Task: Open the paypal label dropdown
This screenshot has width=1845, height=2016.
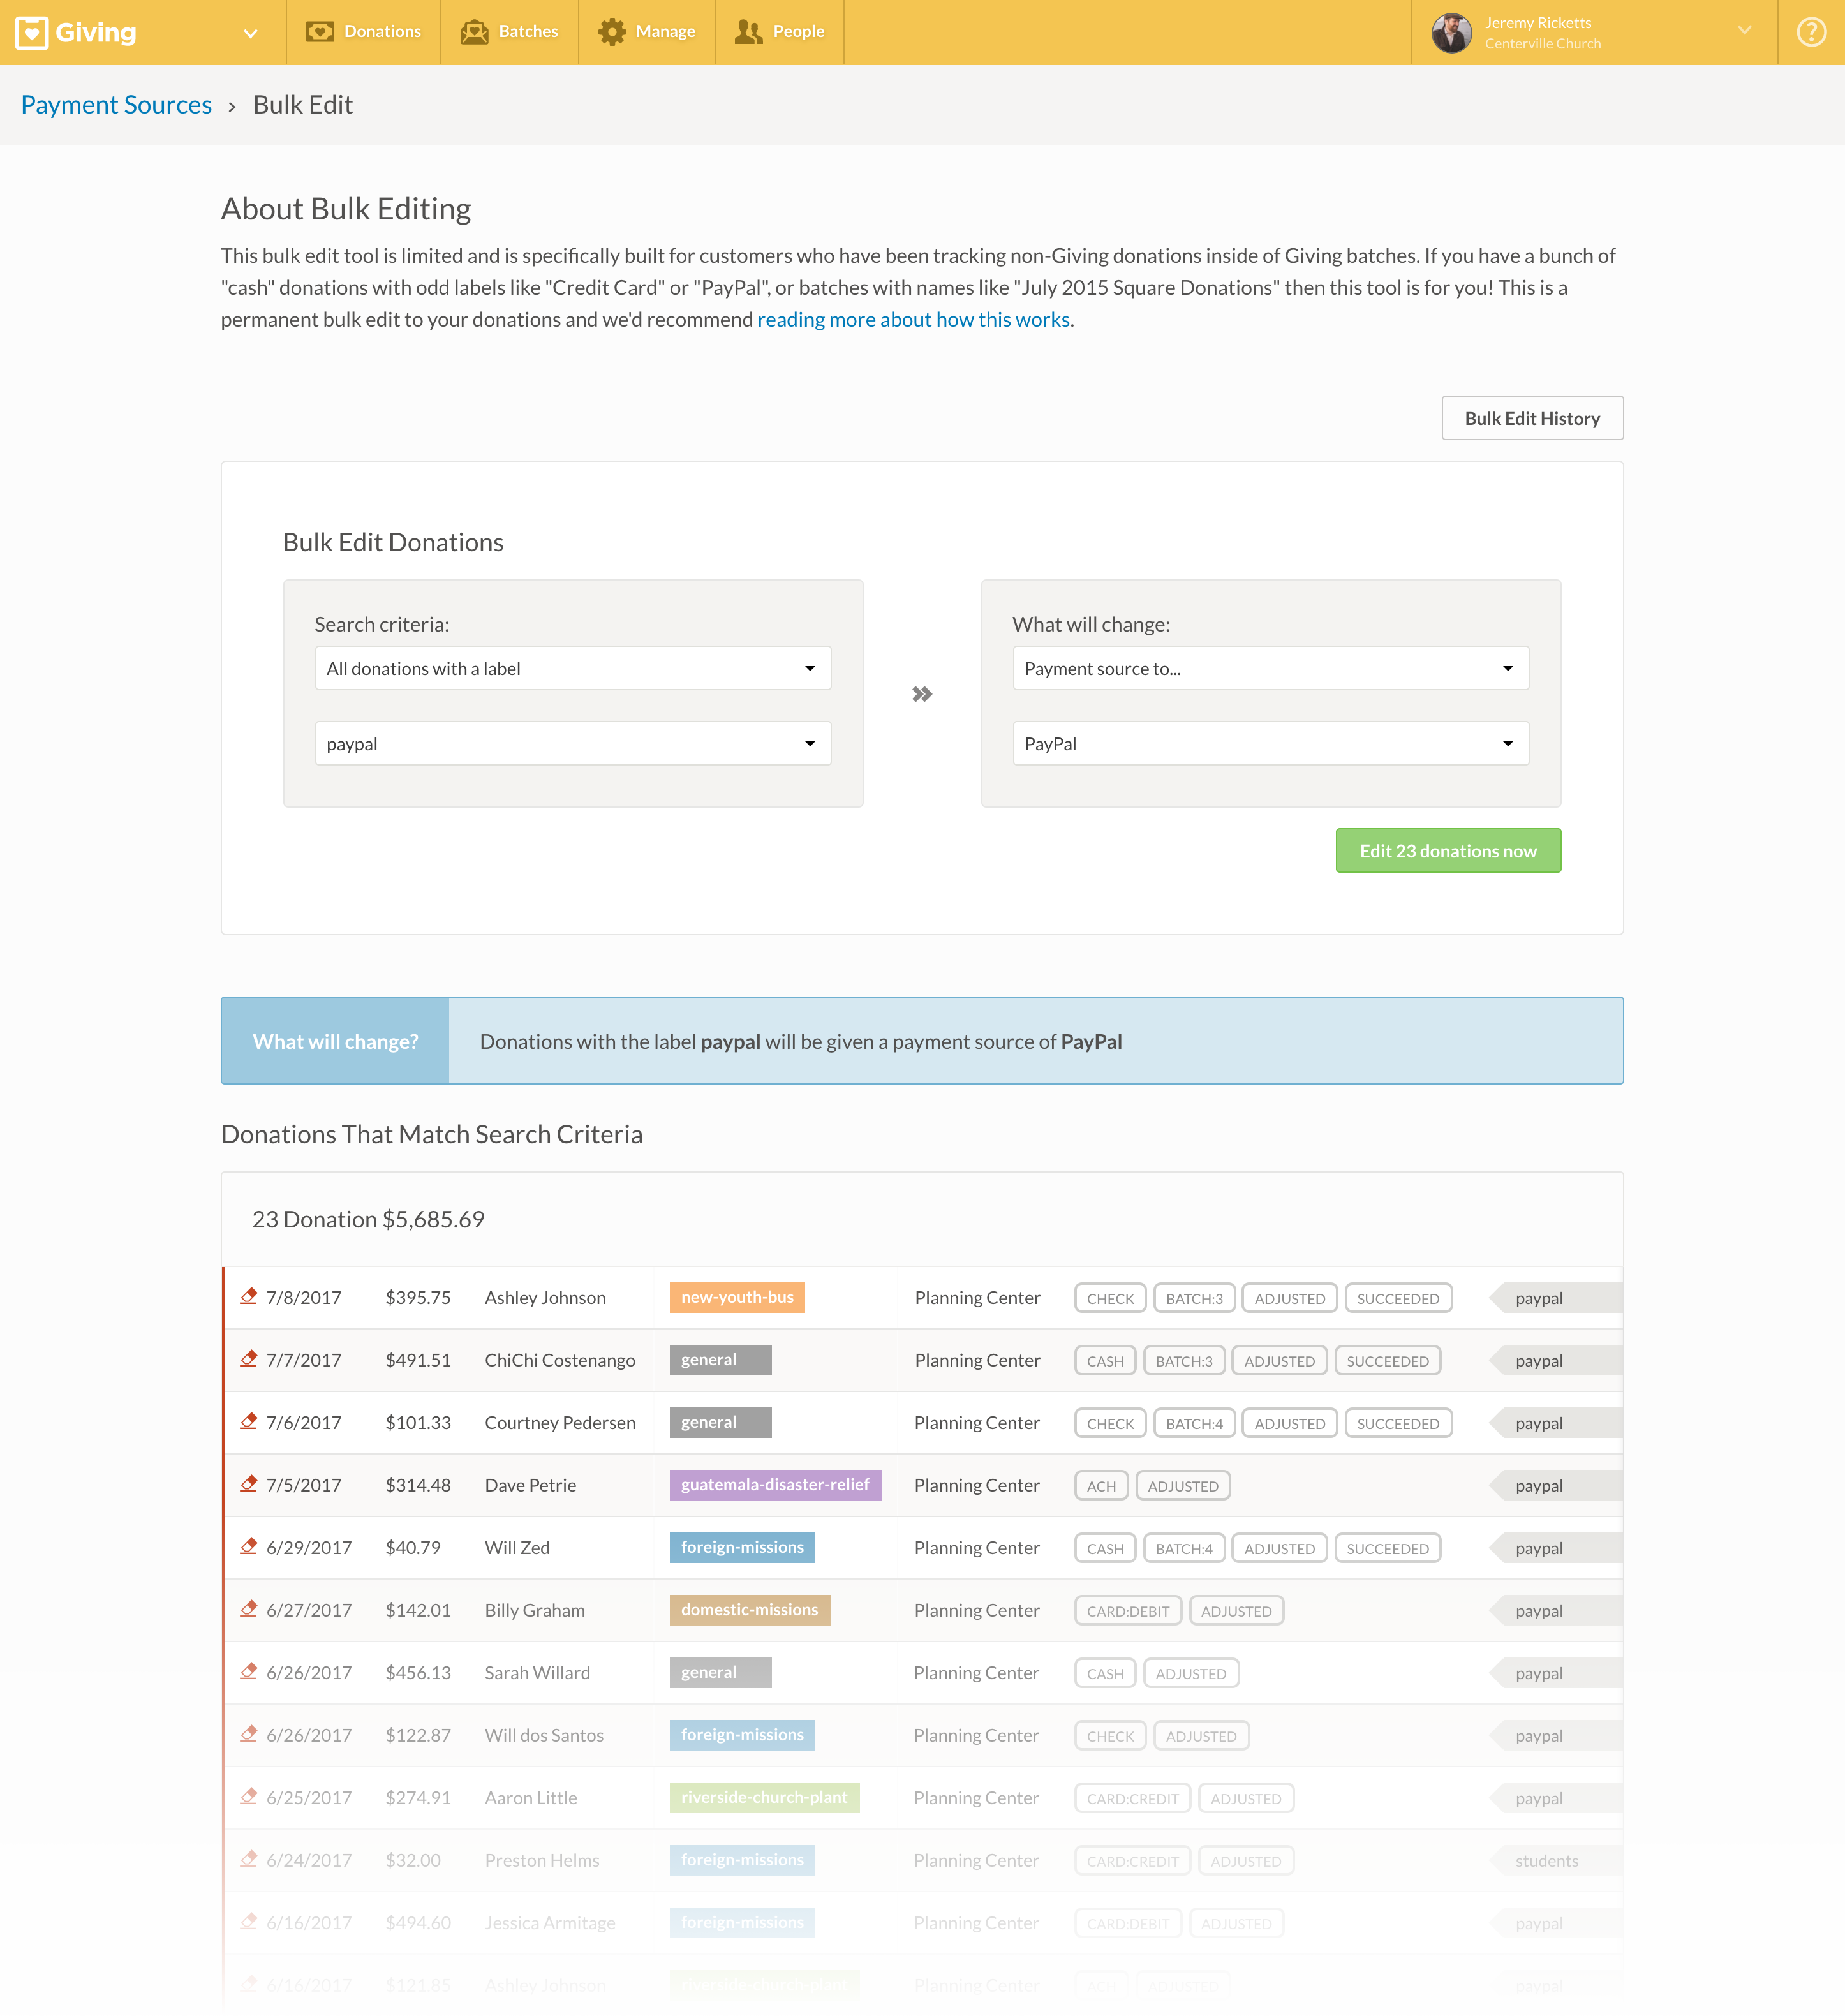Action: [572, 743]
